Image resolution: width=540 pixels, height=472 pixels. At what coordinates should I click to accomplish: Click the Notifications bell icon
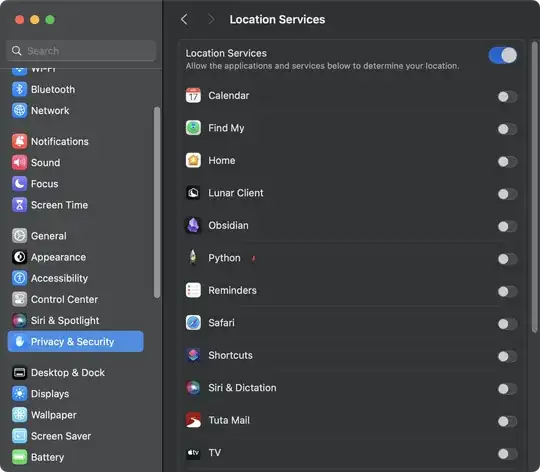pyautogui.click(x=19, y=141)
